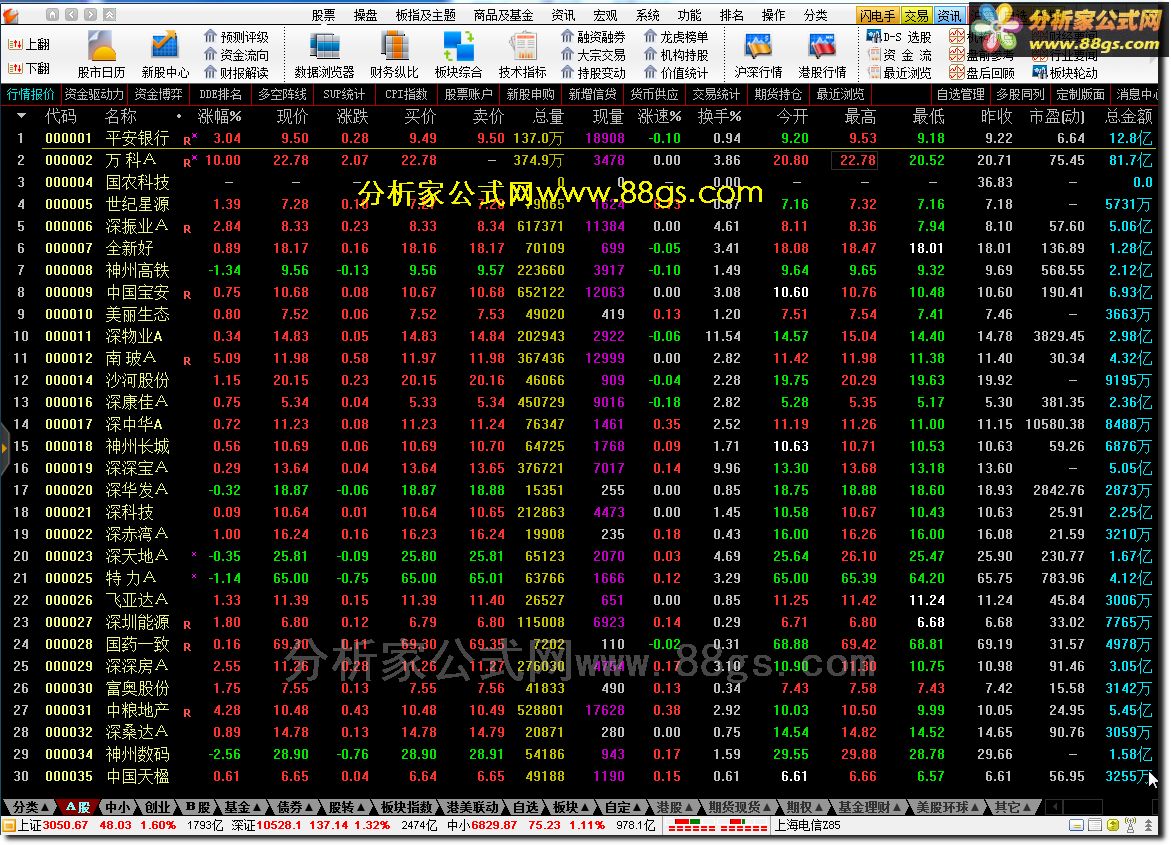
Task: Open the 宏观 menu
Action: click(x=605, y=15)
